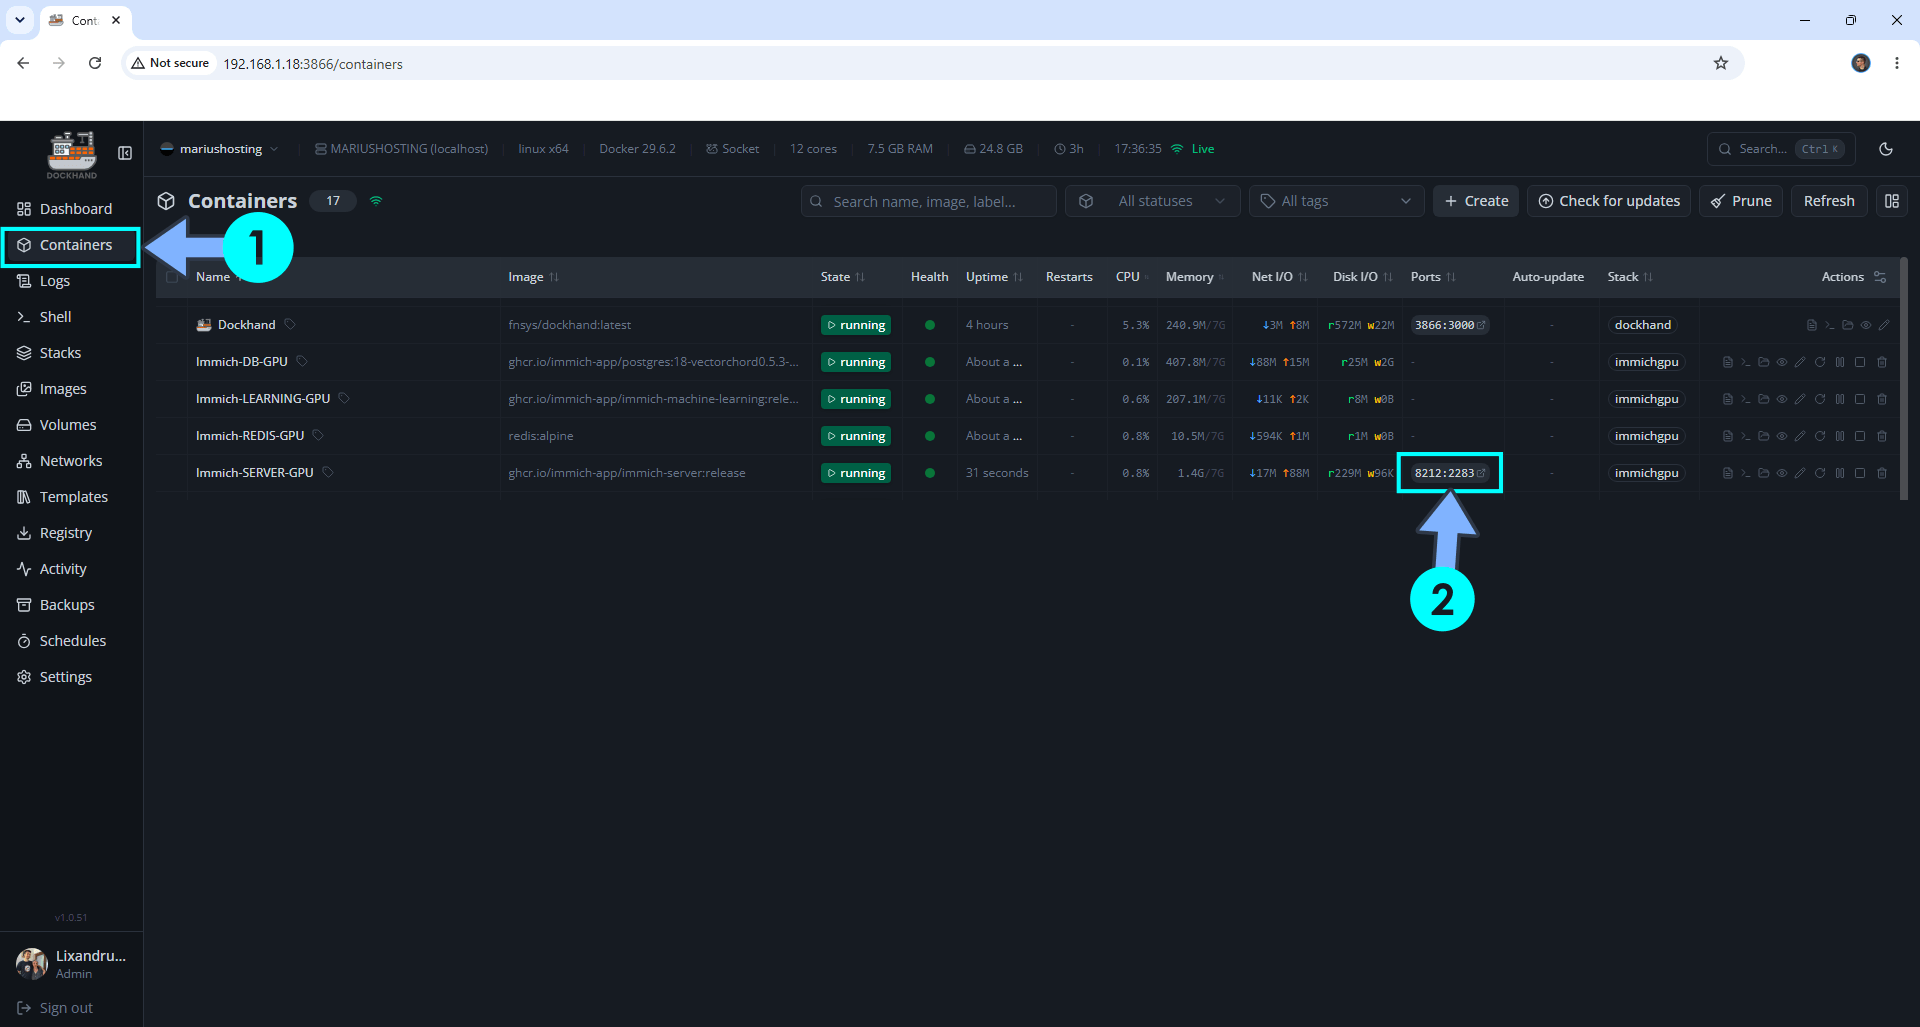
Task: Edit the Dockhand container
Action: 1884,325
